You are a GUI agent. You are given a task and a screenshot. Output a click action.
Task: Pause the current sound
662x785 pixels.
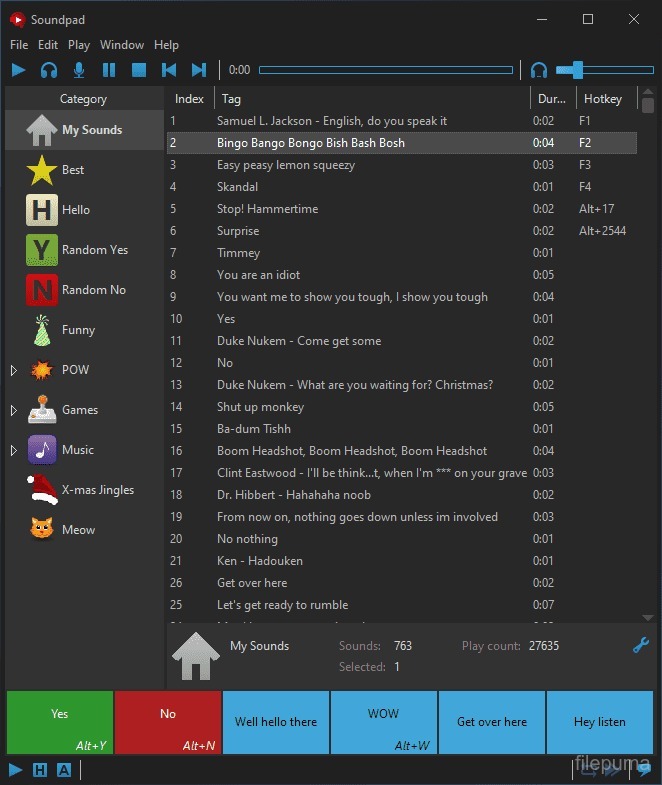[109, 70]
